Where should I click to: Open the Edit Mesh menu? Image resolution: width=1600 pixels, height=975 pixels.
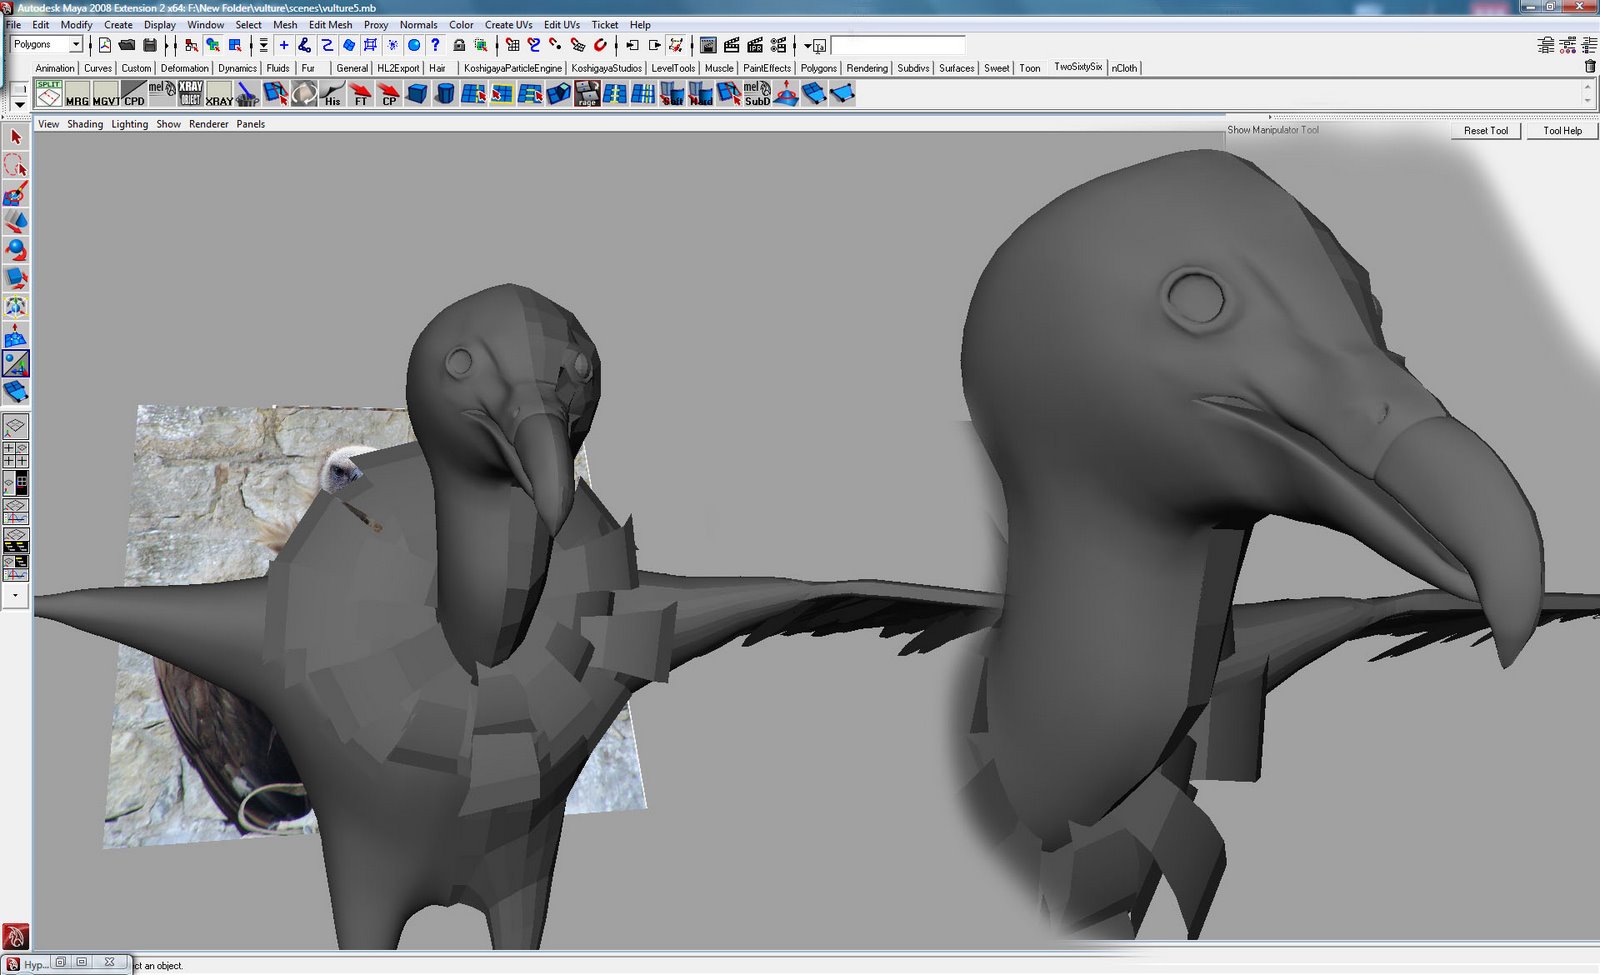[330, 25]
